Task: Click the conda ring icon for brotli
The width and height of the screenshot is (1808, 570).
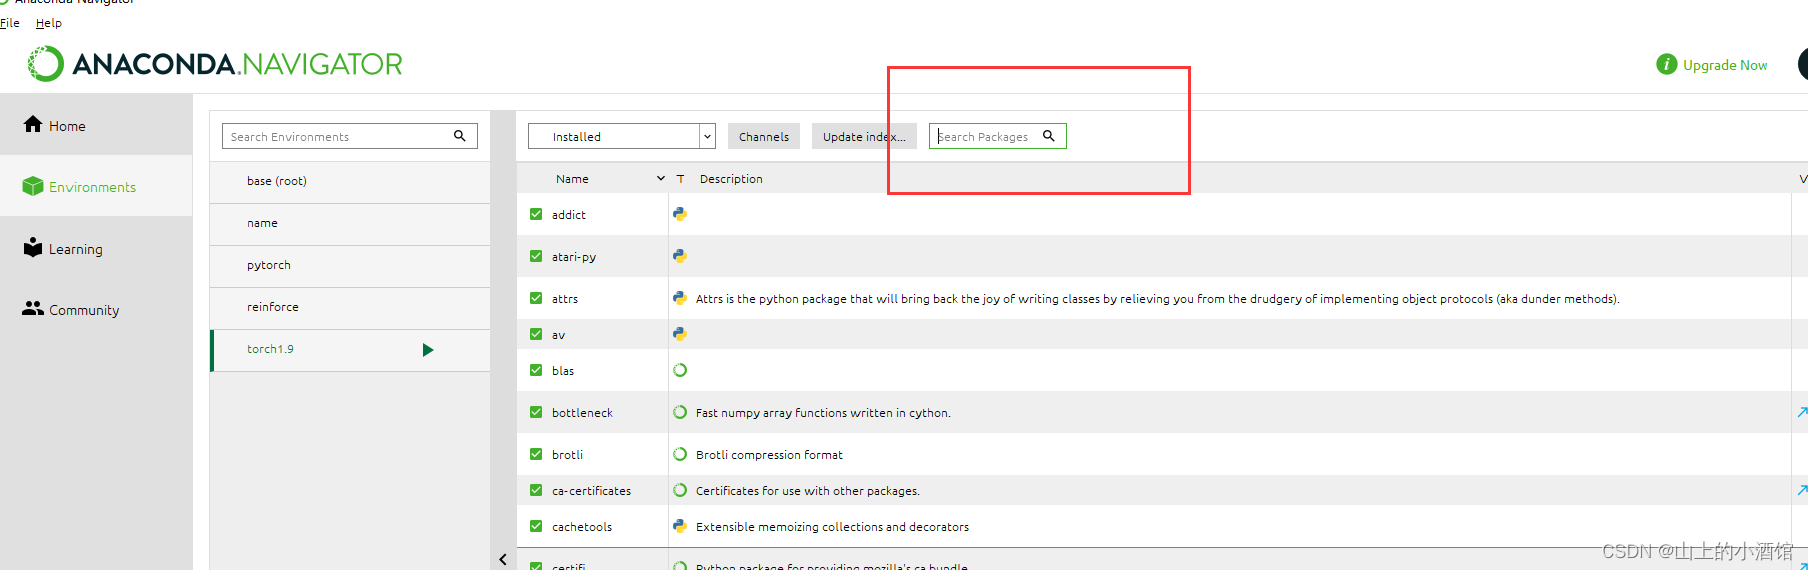Action: tap(680, 454)
